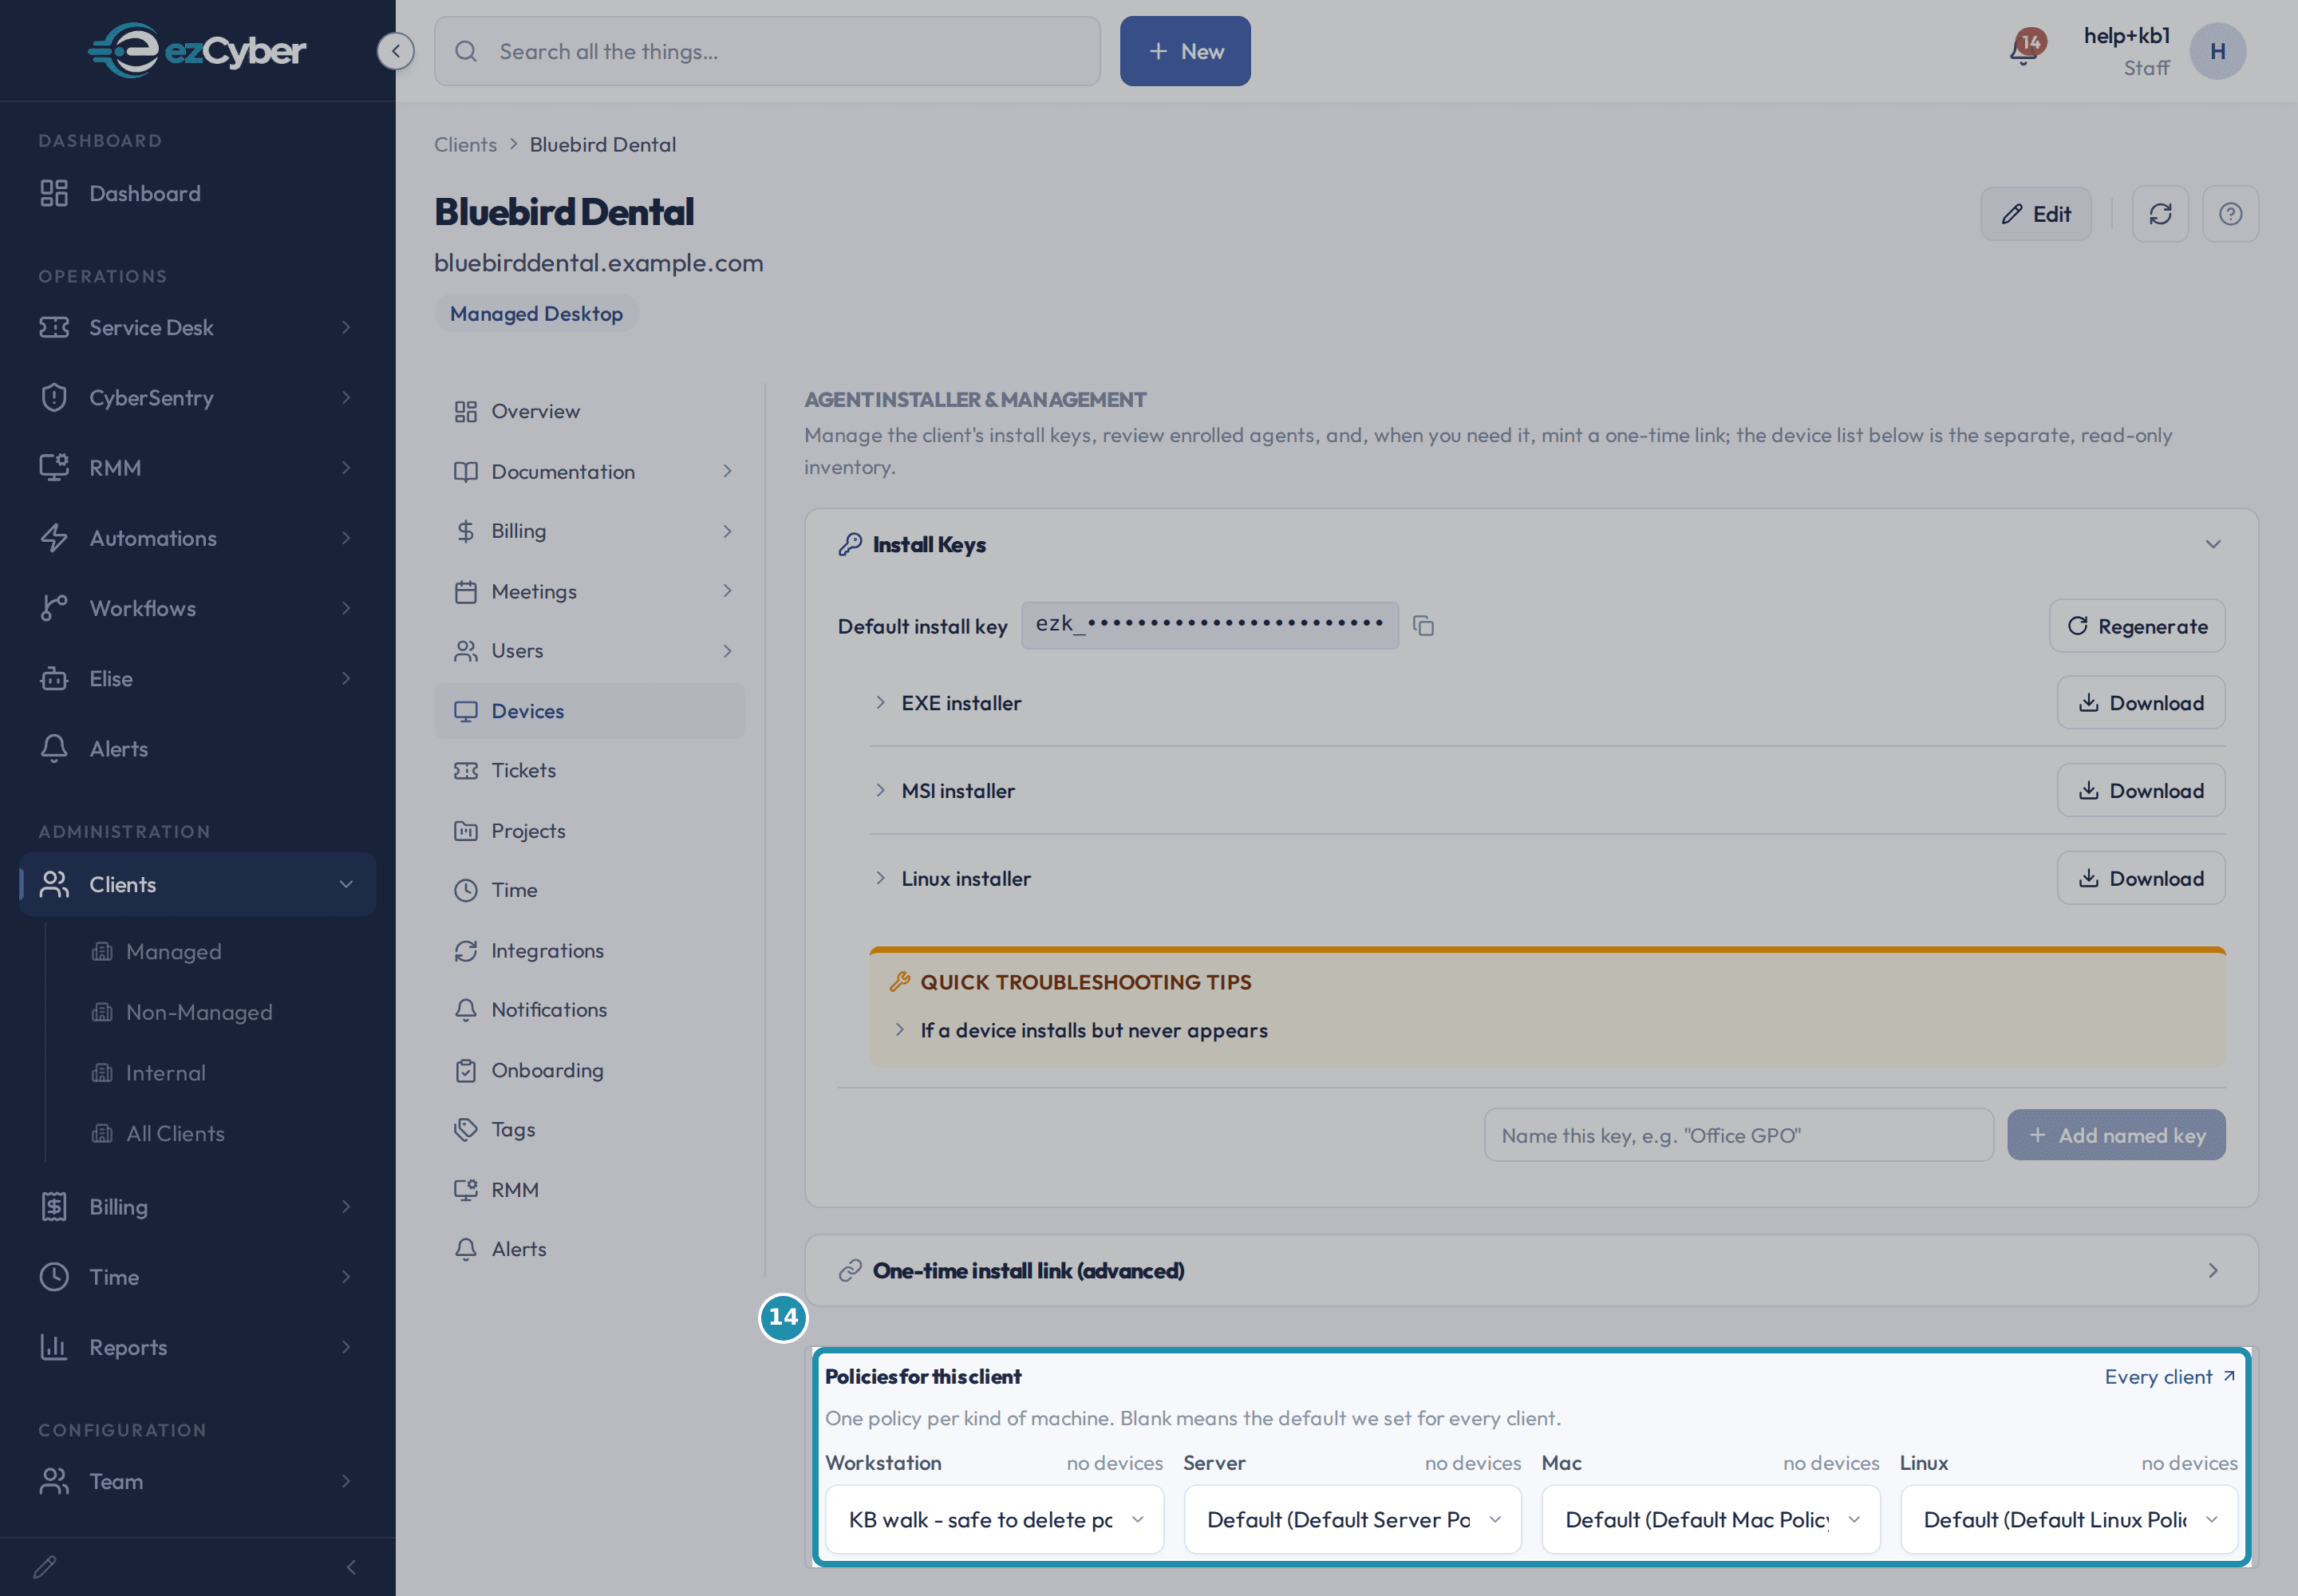2298x1596 pixels.
Task: Collapse the sidebar with the arrow button
Action: (395, 51)
